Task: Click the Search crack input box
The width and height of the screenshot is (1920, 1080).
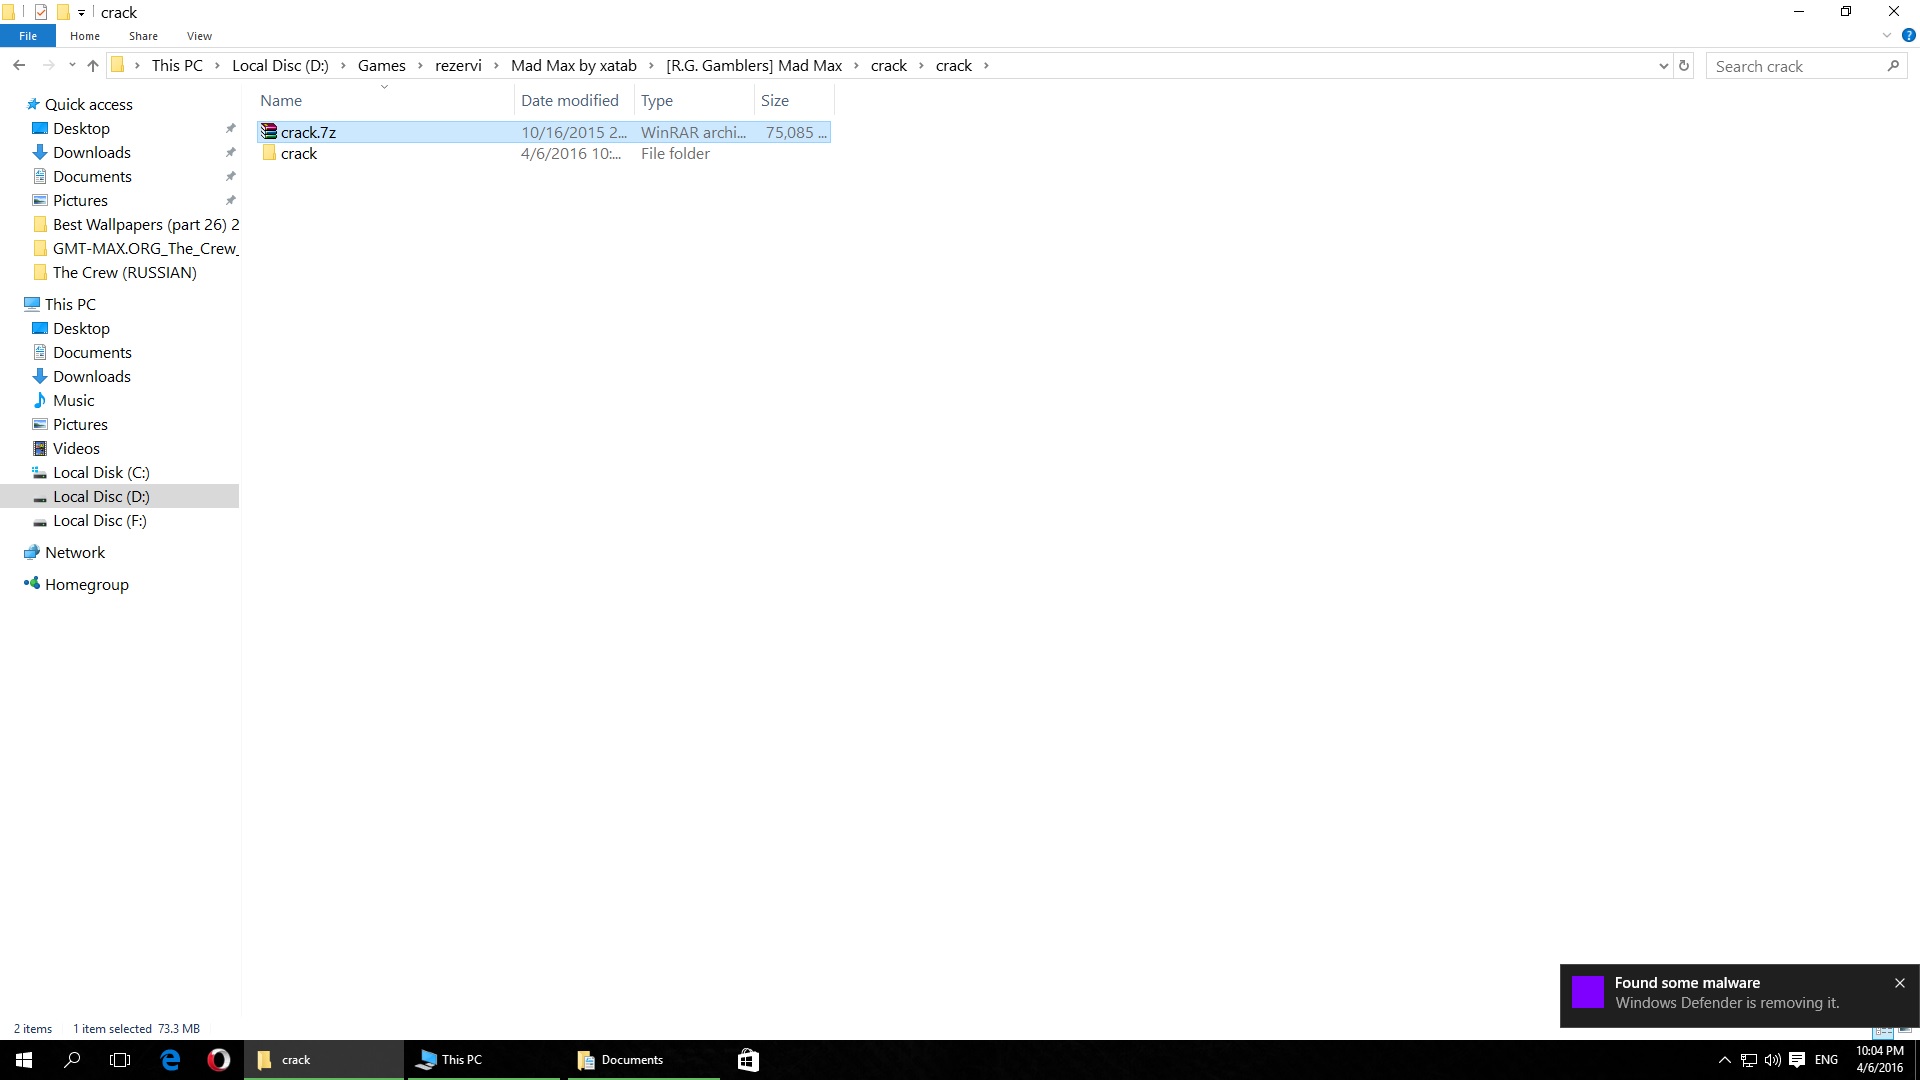Action: click(1795, 66)
